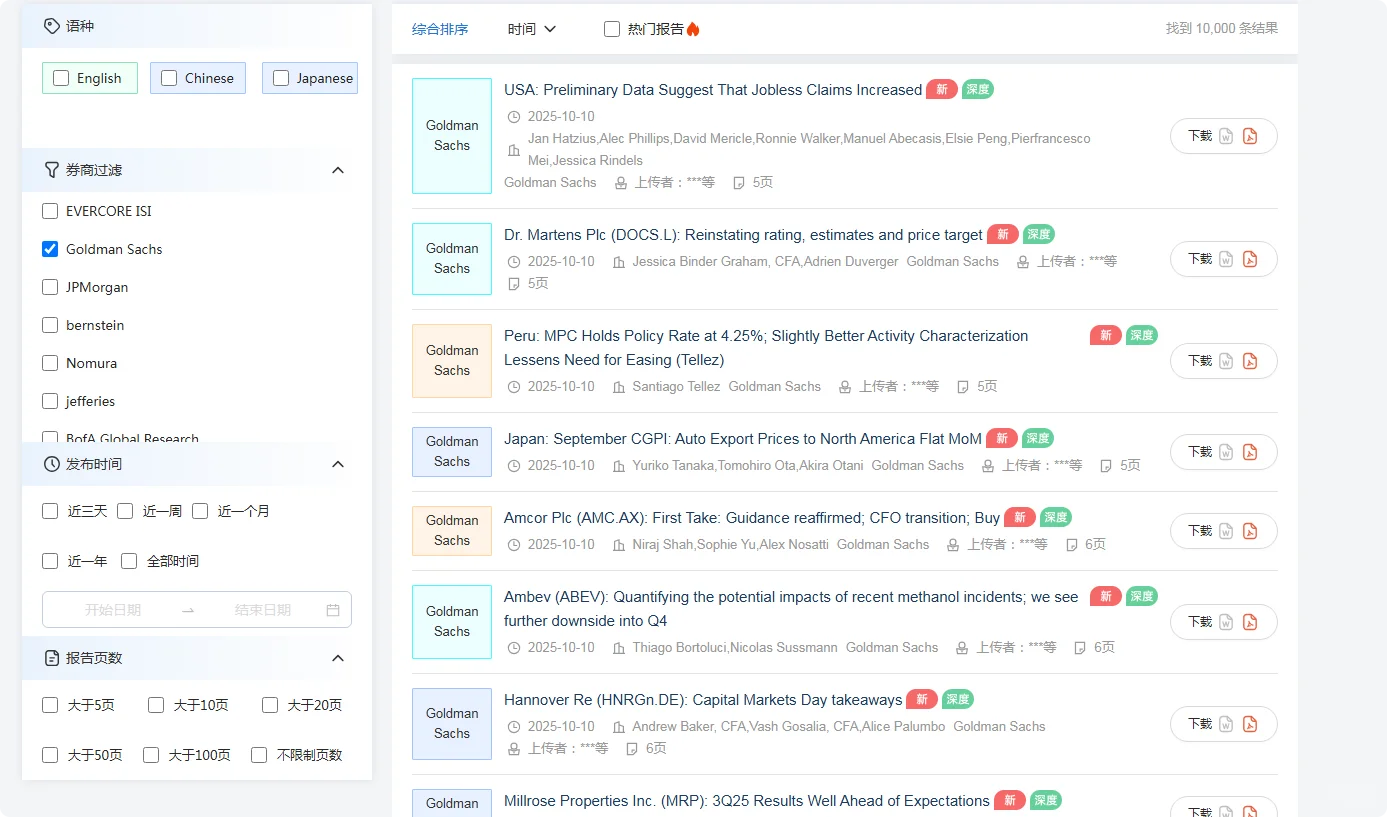Click Word icon for Hannover Re report

(1226, 724)
